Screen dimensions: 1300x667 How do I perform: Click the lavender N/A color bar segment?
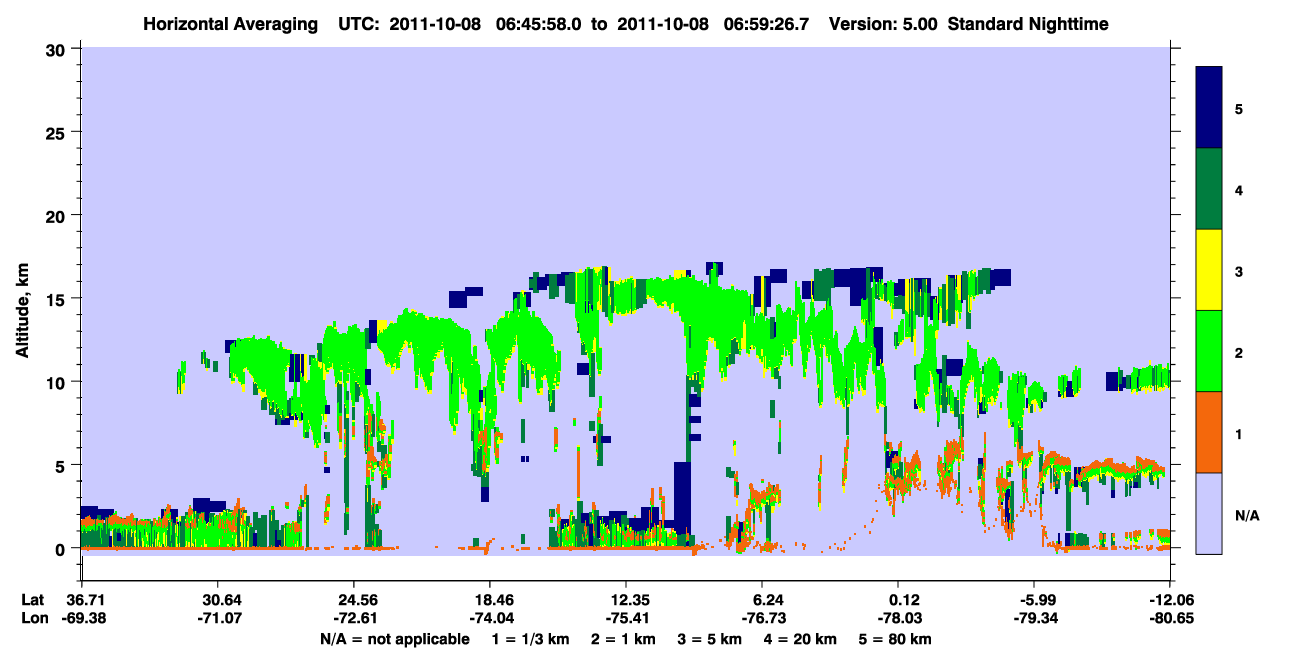tap(1210, 513)
